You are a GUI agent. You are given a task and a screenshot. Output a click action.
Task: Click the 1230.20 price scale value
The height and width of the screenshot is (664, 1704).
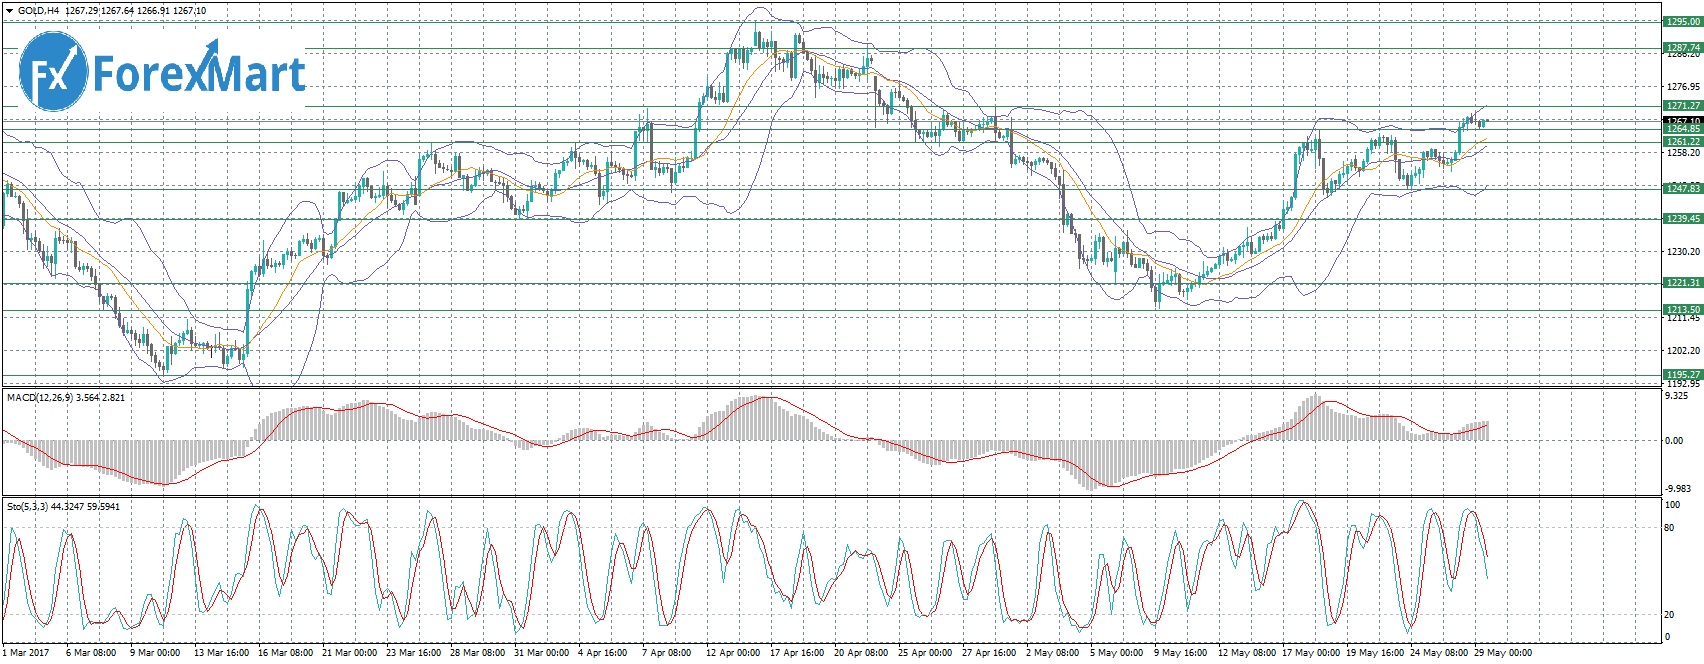coord(1682,252)
